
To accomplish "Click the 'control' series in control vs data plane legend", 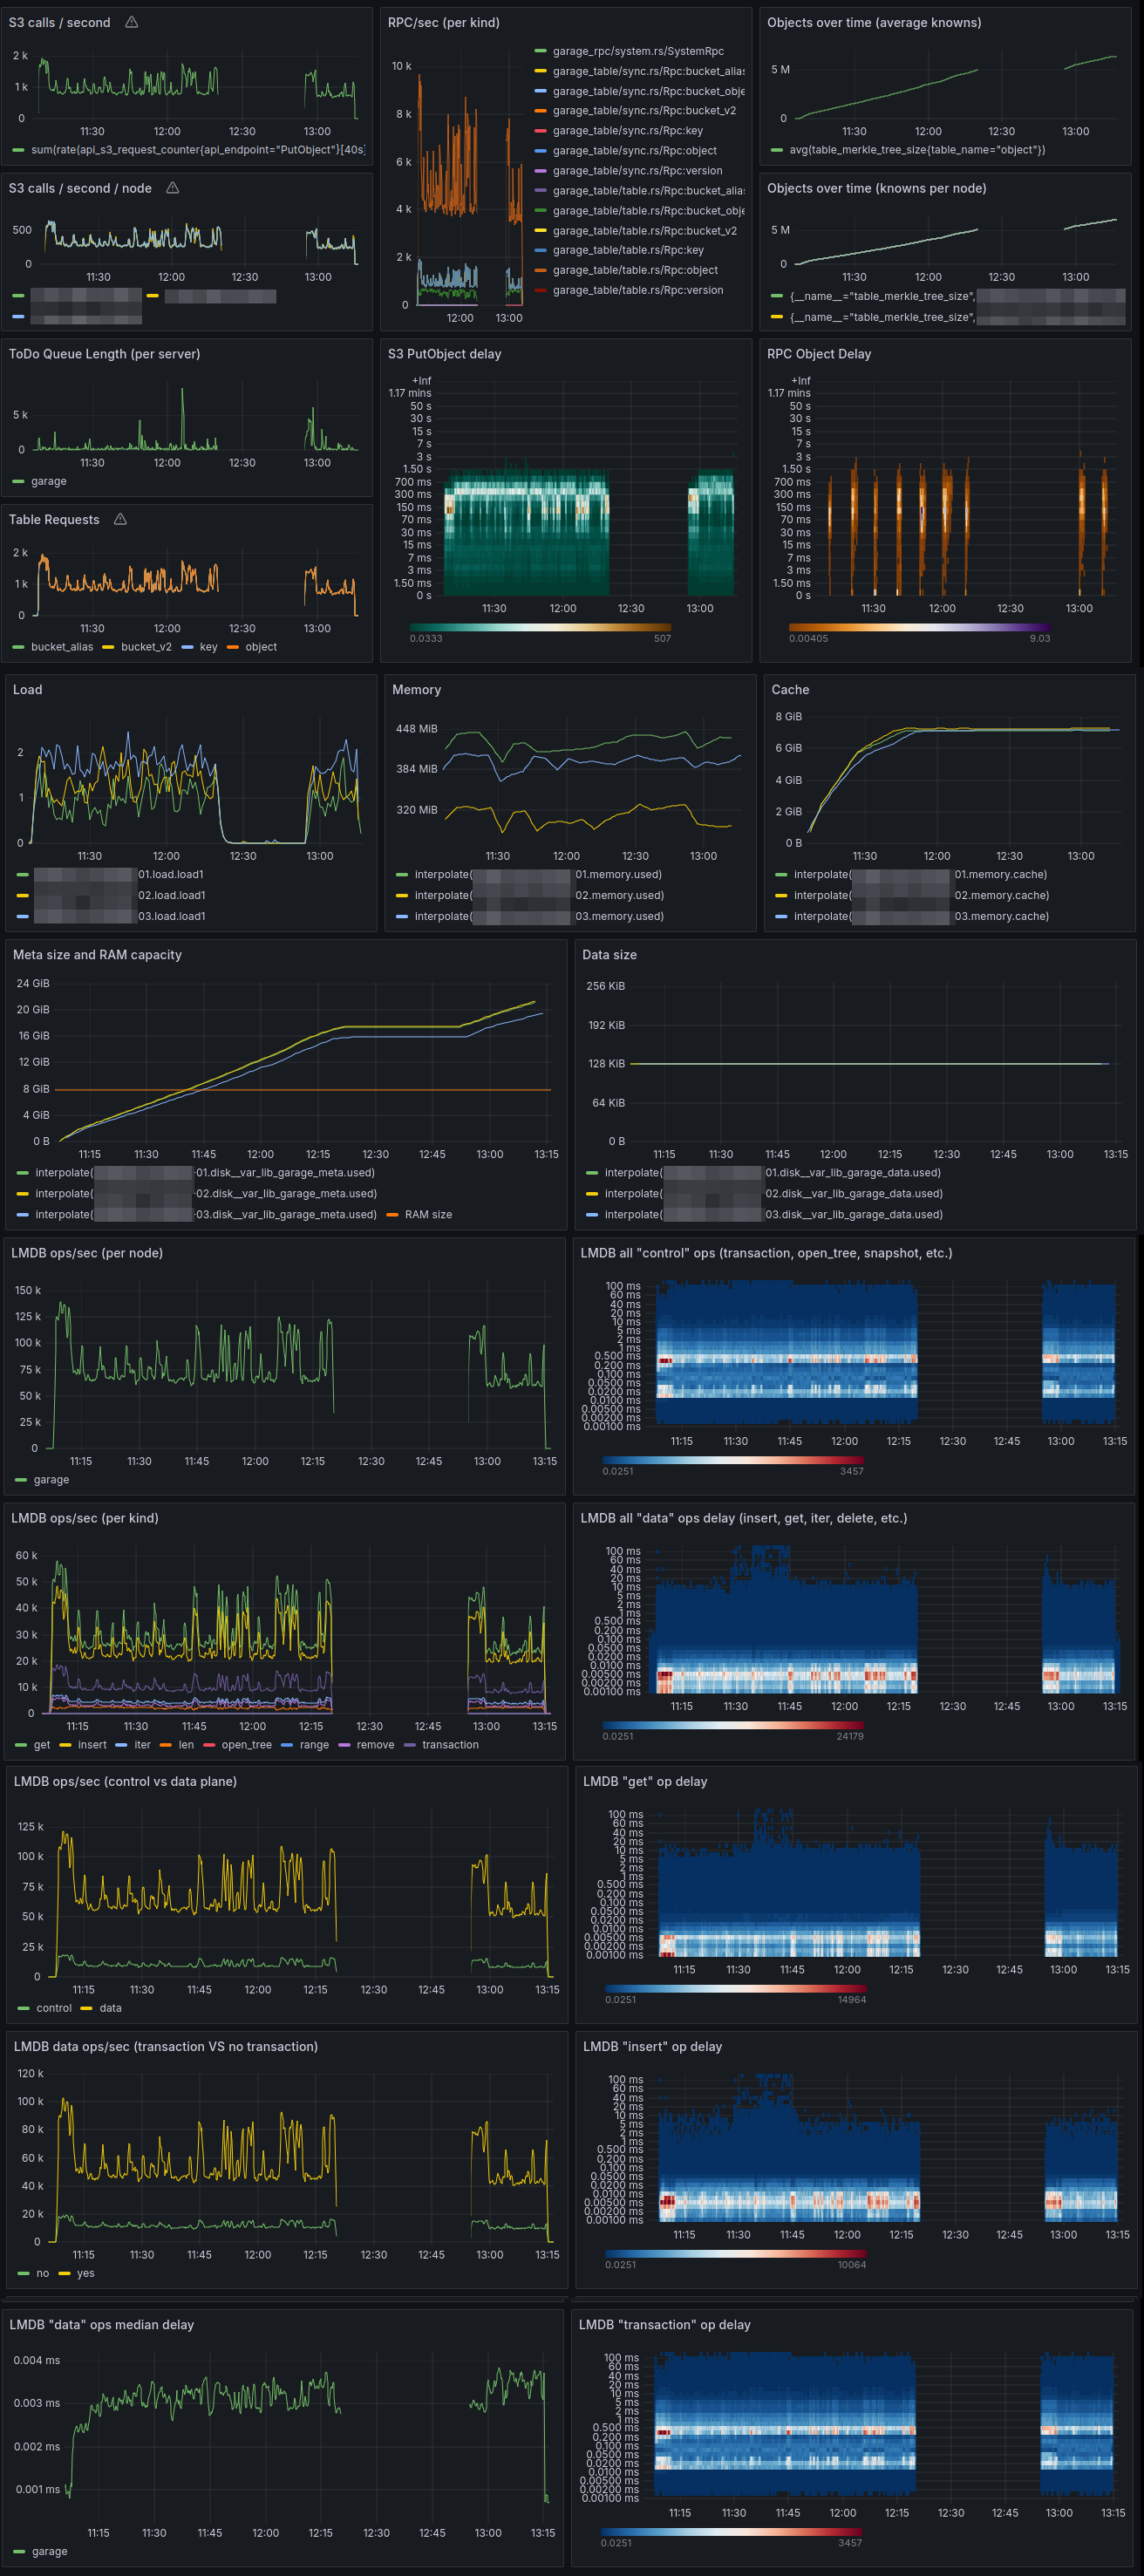I will coord(54,2007).
